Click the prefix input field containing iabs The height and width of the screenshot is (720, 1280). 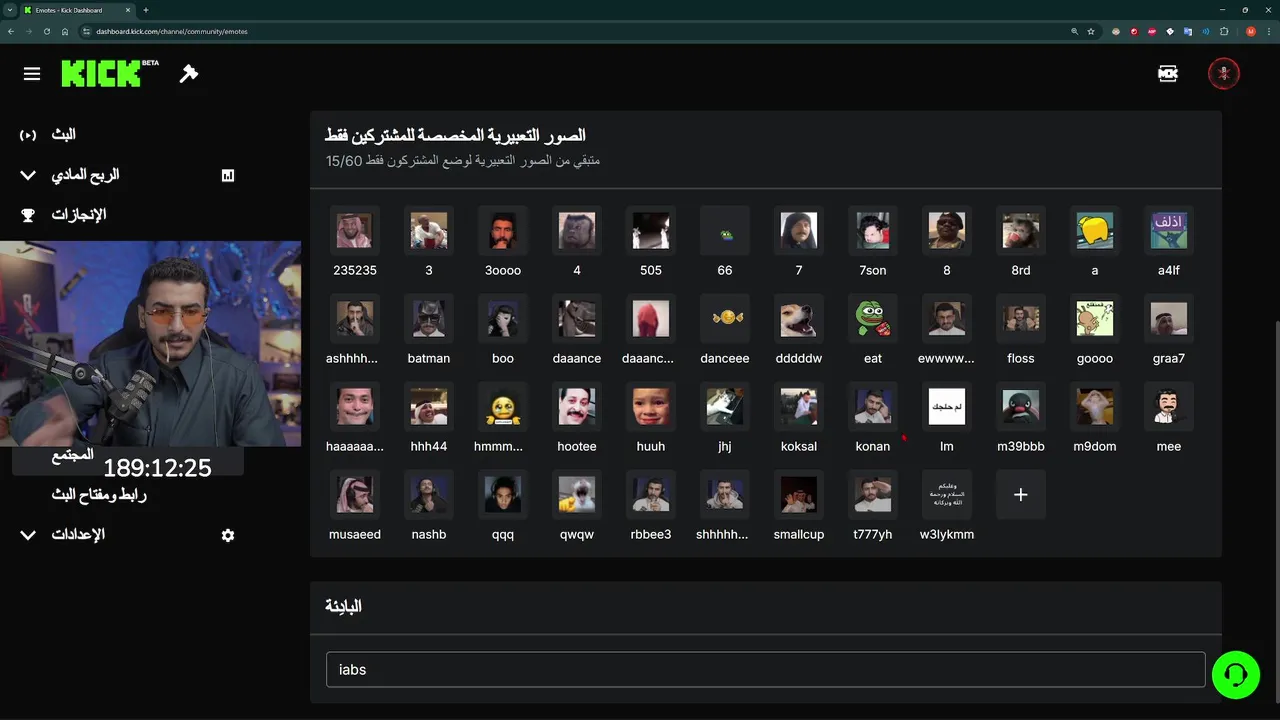coord(765,670)
